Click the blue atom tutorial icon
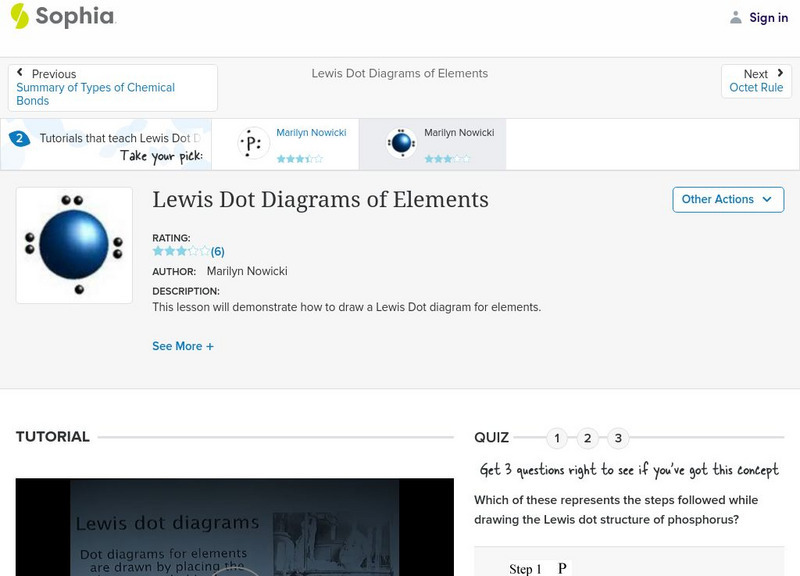This screenshot has height=576, width=800. [404, 142]
